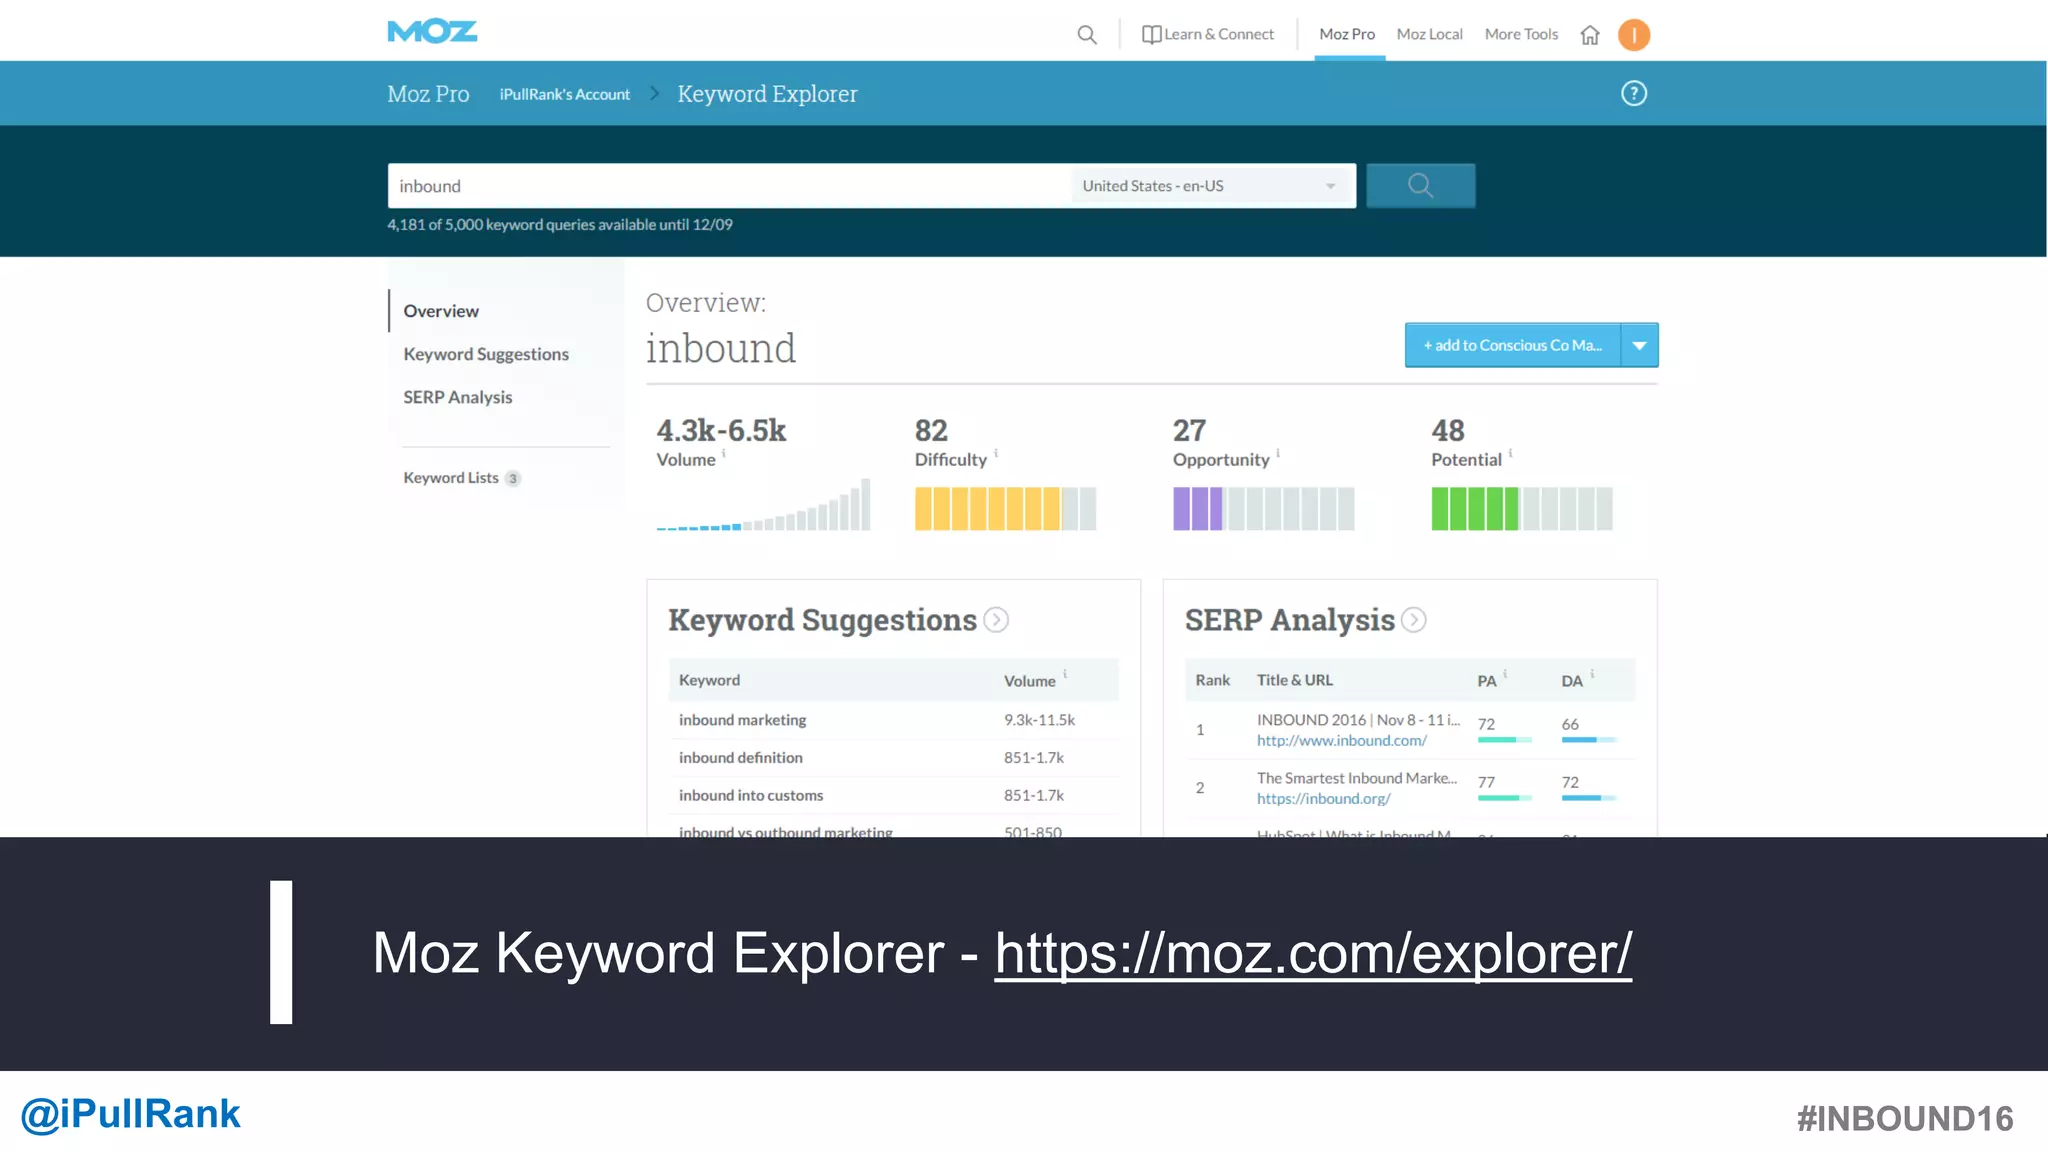This screenshot has width=2048, height=1152.
Task: Focus the keyword search field containing inbound
Action: 729,186
